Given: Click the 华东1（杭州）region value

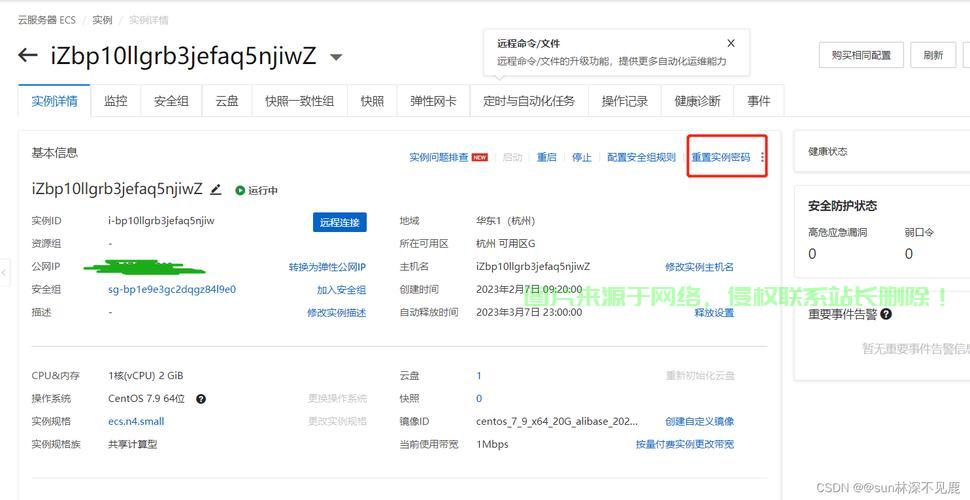Looking at the screenshot, I should pos(505,221).
